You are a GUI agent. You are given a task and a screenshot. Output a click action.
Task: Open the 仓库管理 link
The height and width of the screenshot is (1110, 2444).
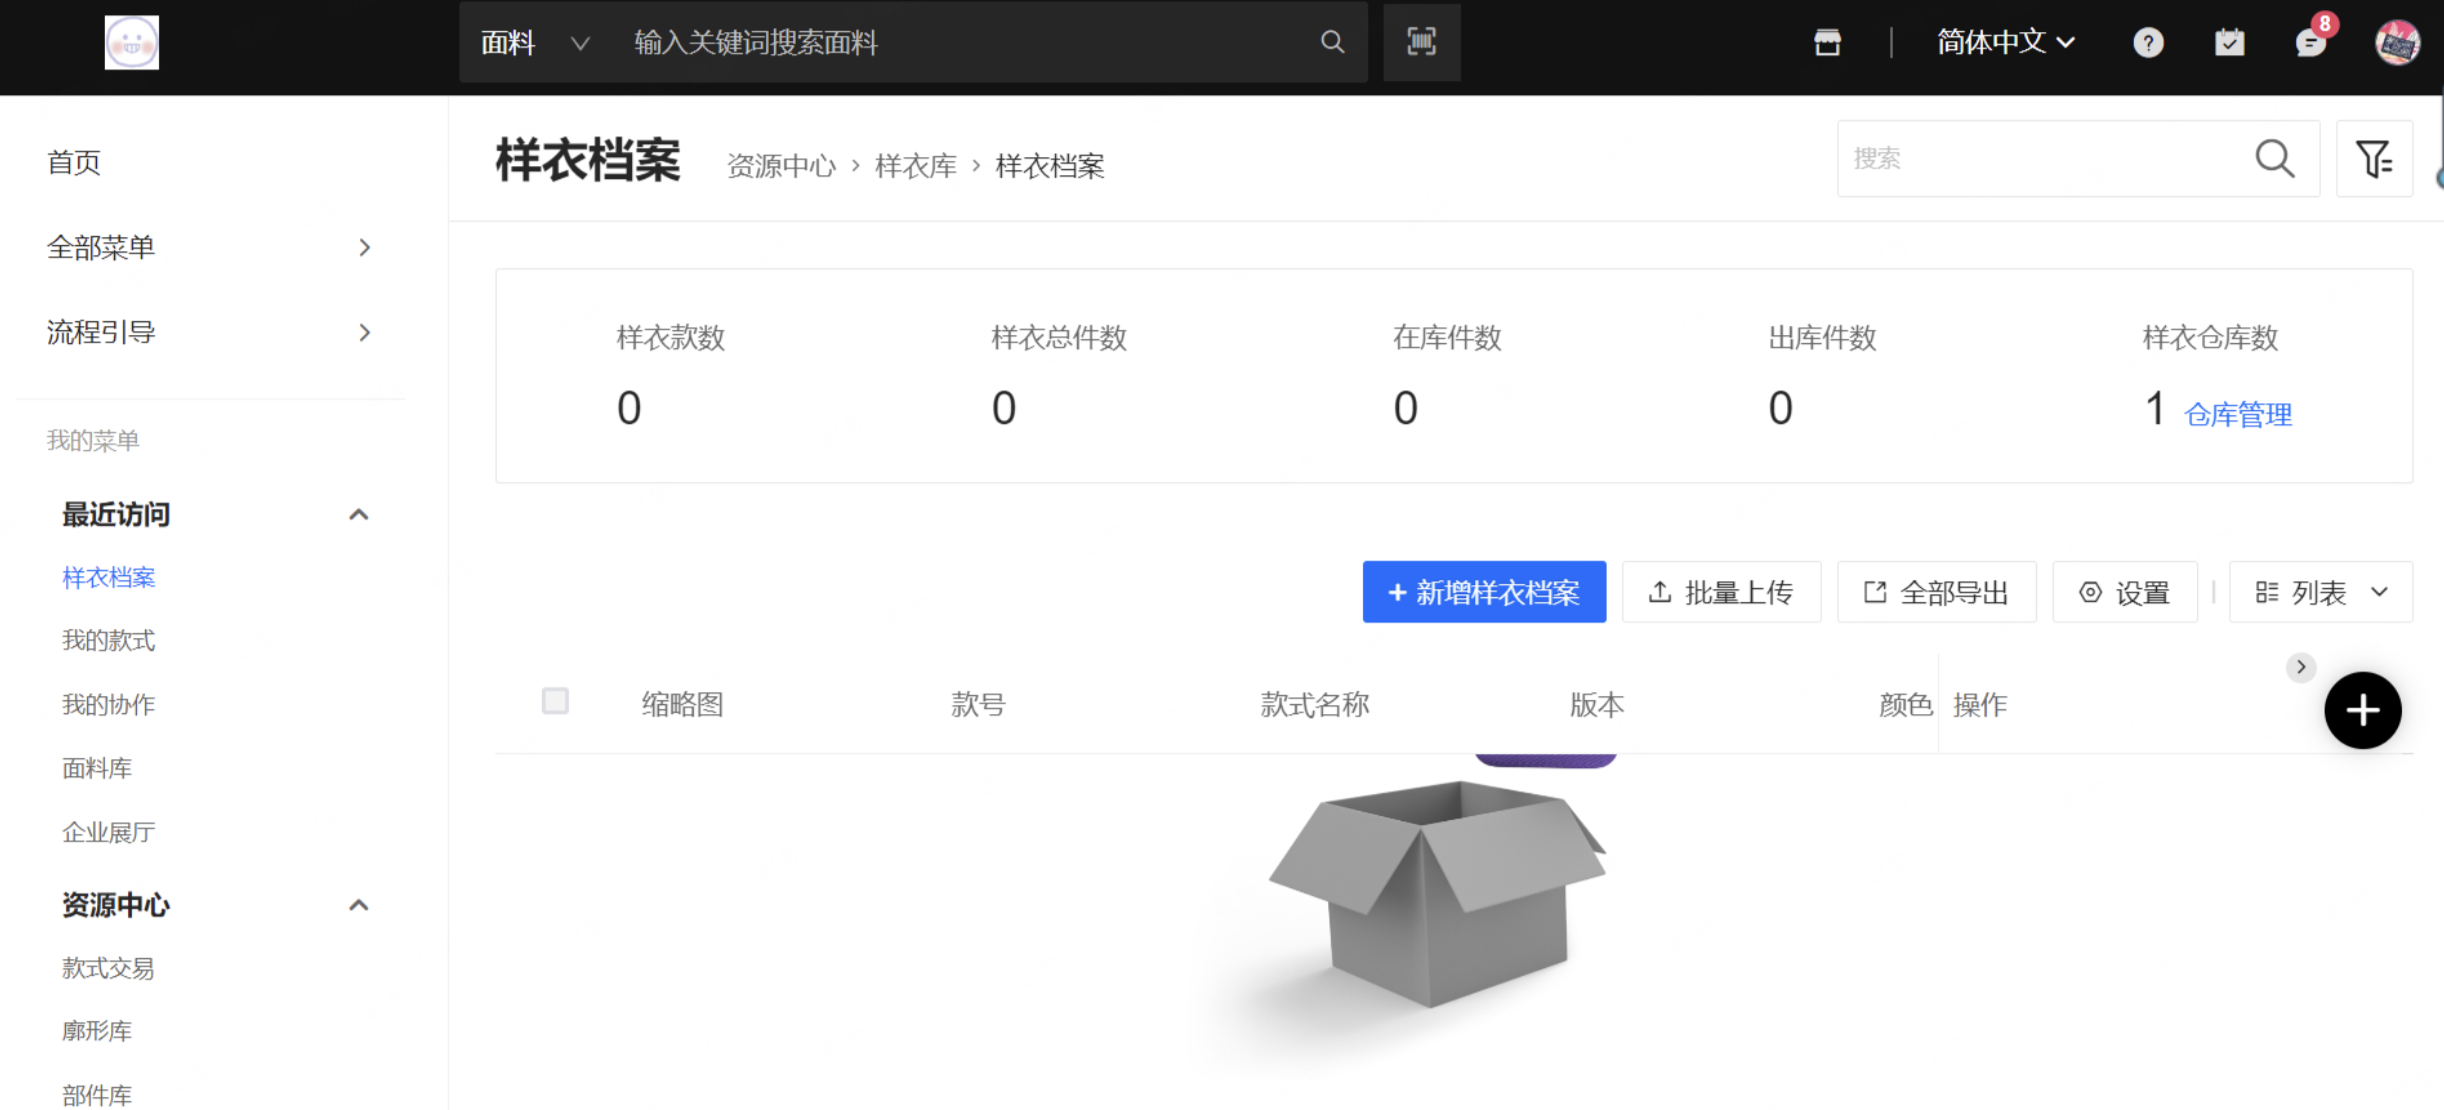click(x=2238, y=414)
